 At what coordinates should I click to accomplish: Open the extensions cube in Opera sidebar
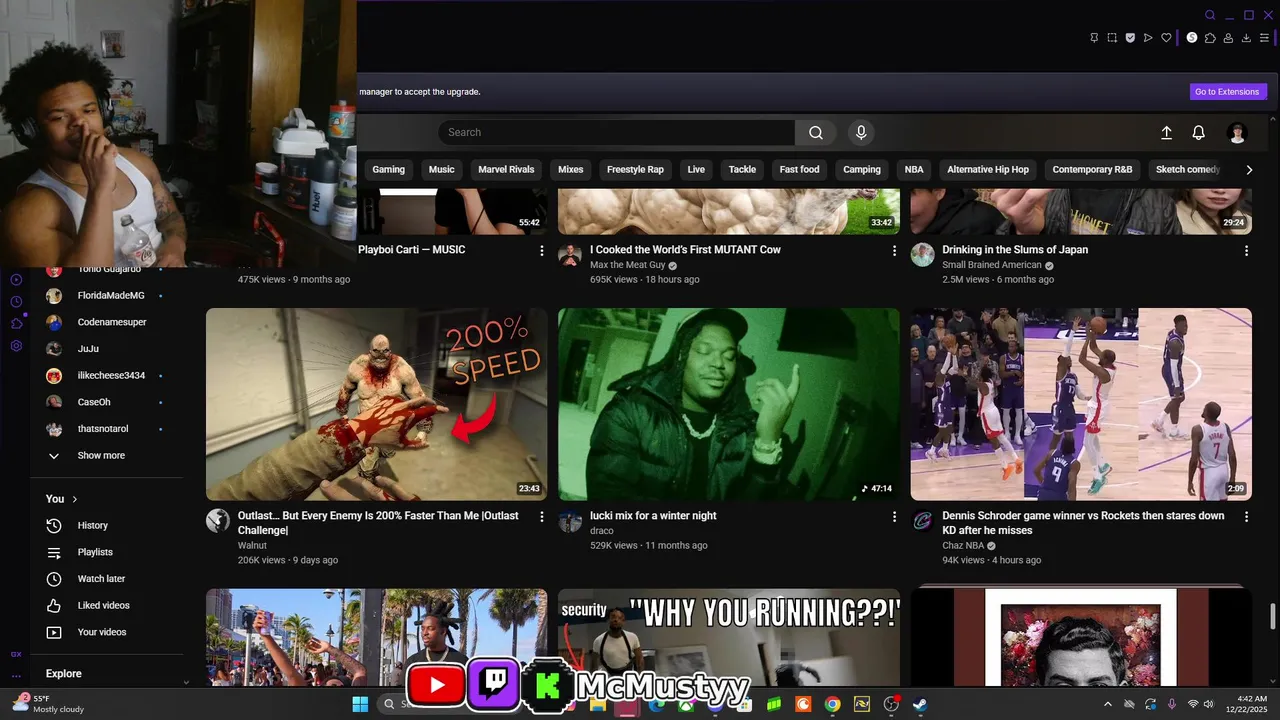[x=16, y=324]
